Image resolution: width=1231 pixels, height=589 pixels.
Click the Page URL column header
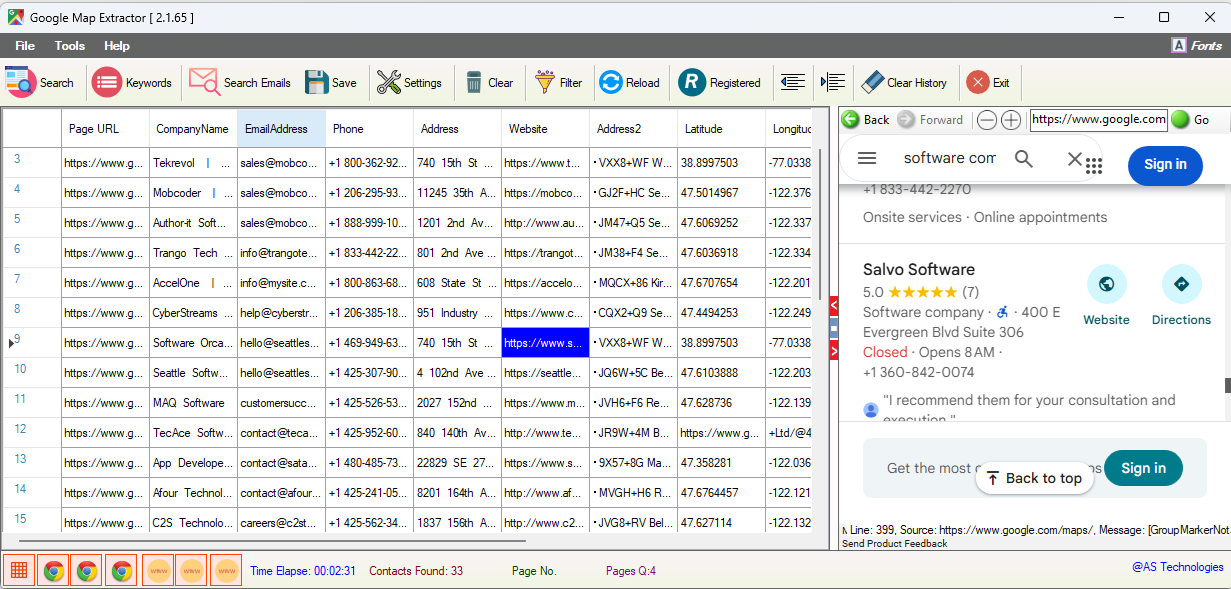[105, 129]
